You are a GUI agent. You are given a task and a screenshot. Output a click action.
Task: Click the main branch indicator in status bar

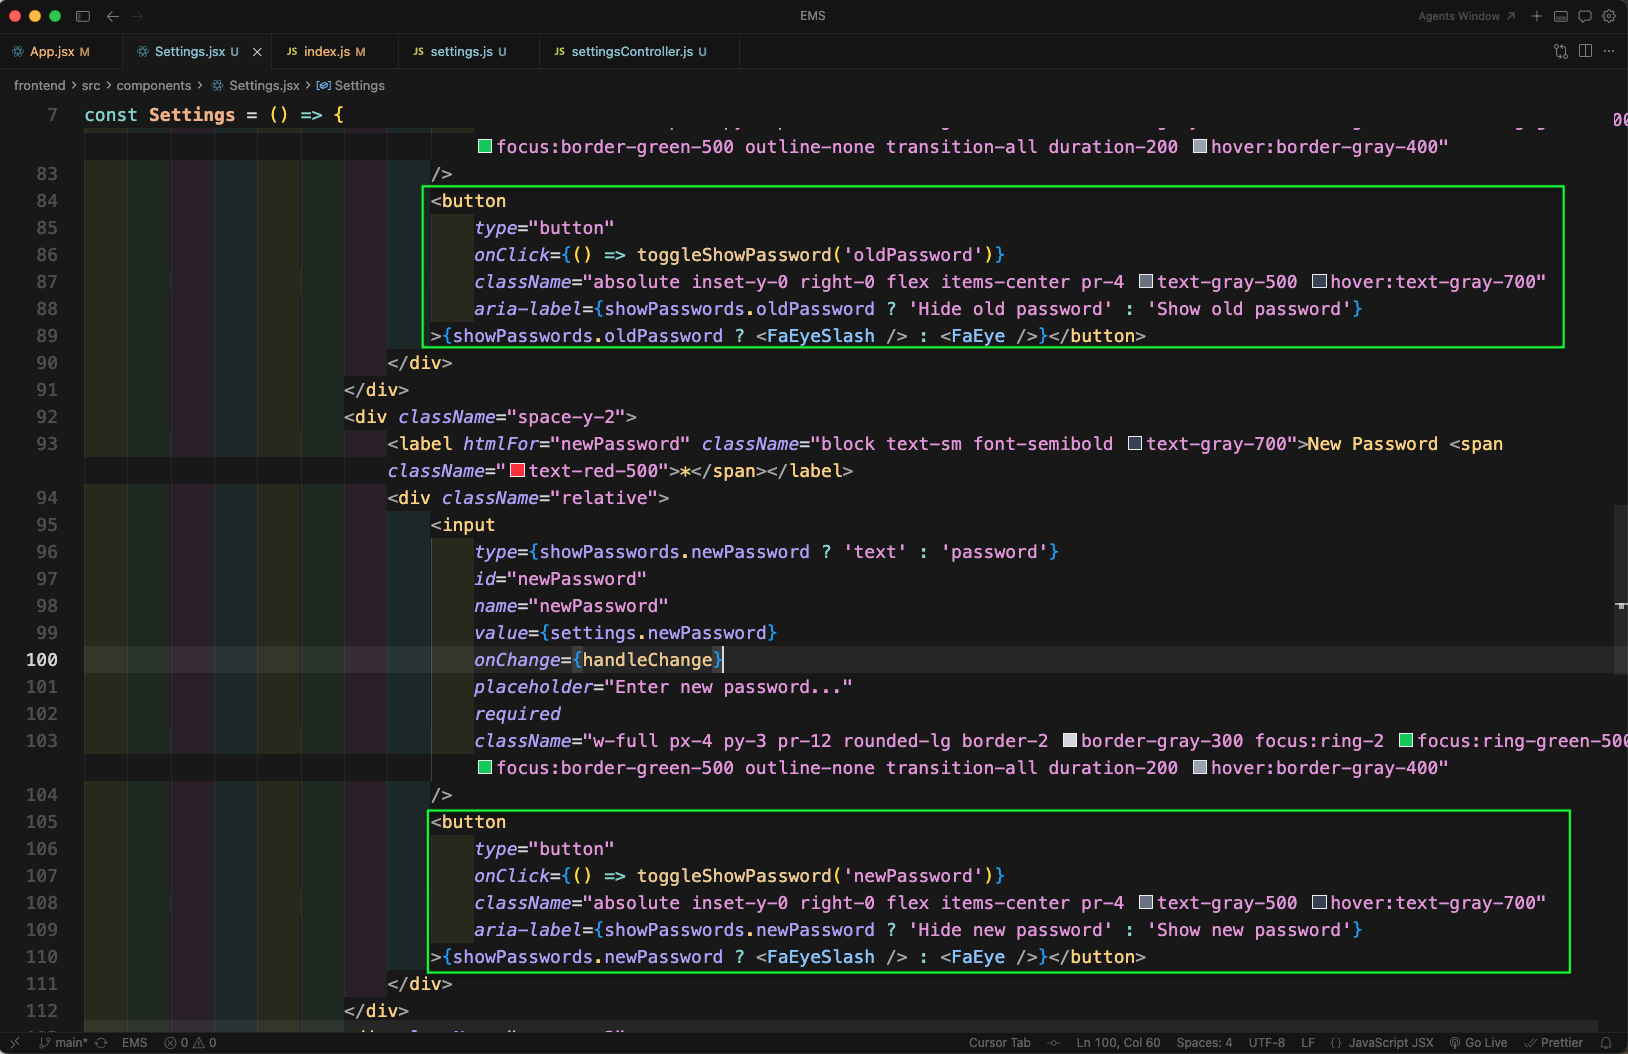pyautogui.click(x=63, y=1043)
